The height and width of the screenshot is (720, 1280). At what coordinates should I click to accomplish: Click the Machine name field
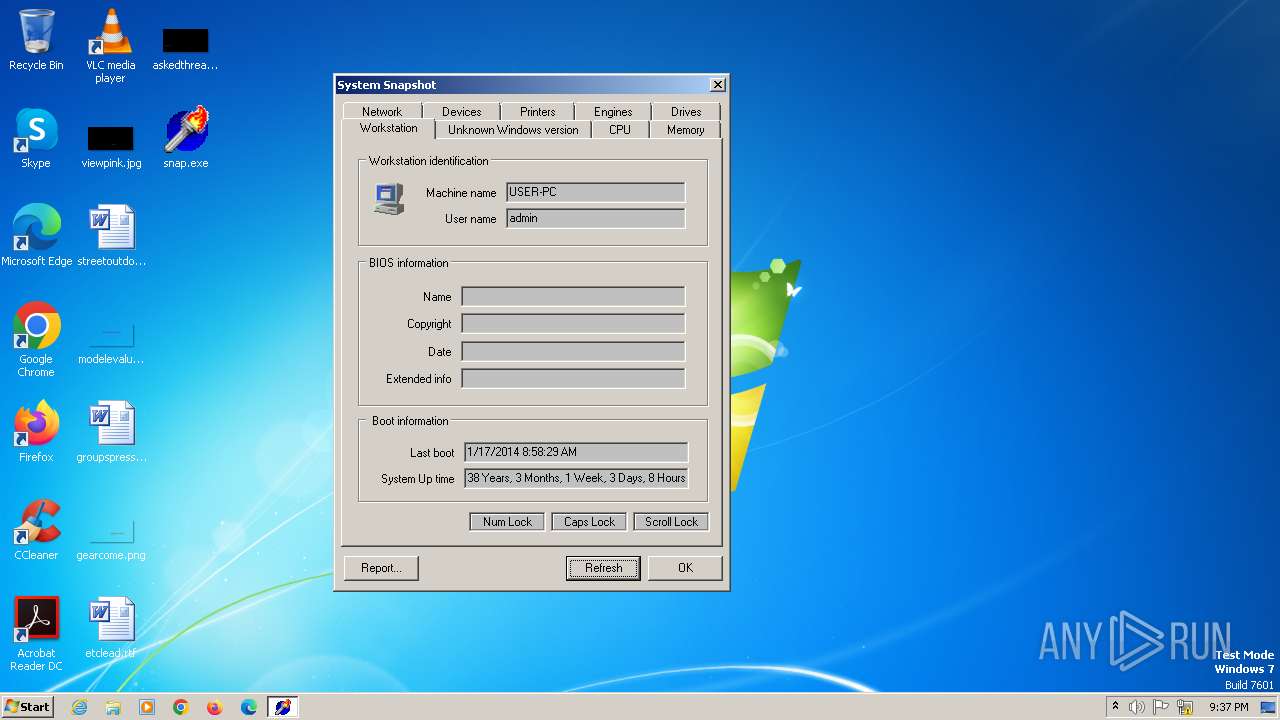(x=596, y=192)
